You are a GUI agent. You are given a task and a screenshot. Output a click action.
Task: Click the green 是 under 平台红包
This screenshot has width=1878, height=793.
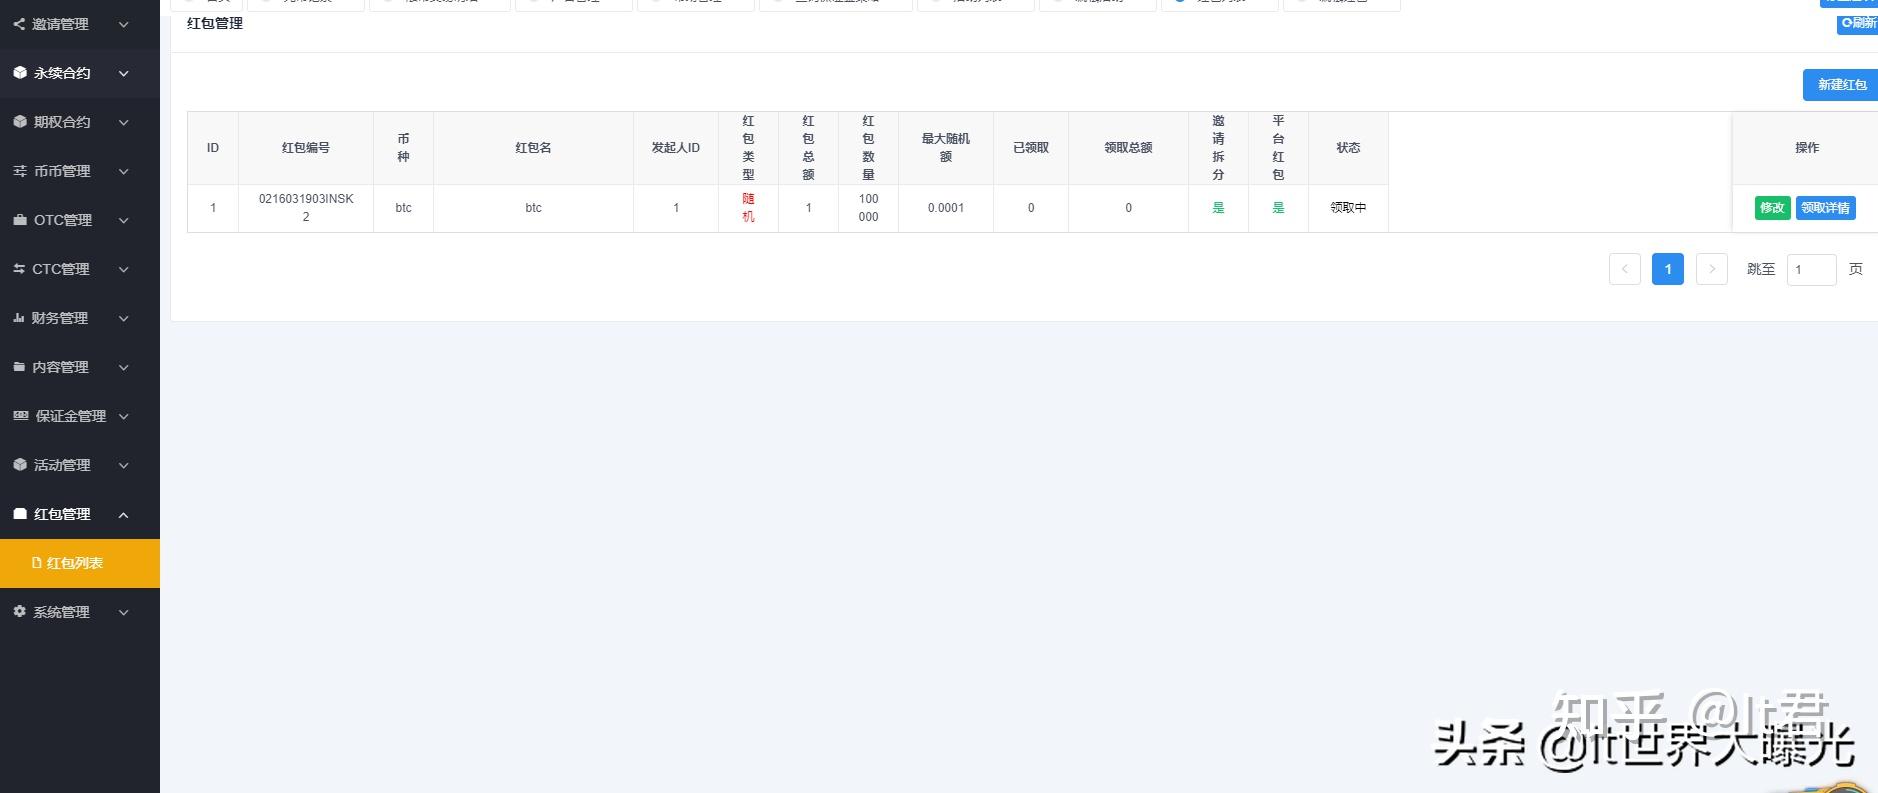point(1278,208)
